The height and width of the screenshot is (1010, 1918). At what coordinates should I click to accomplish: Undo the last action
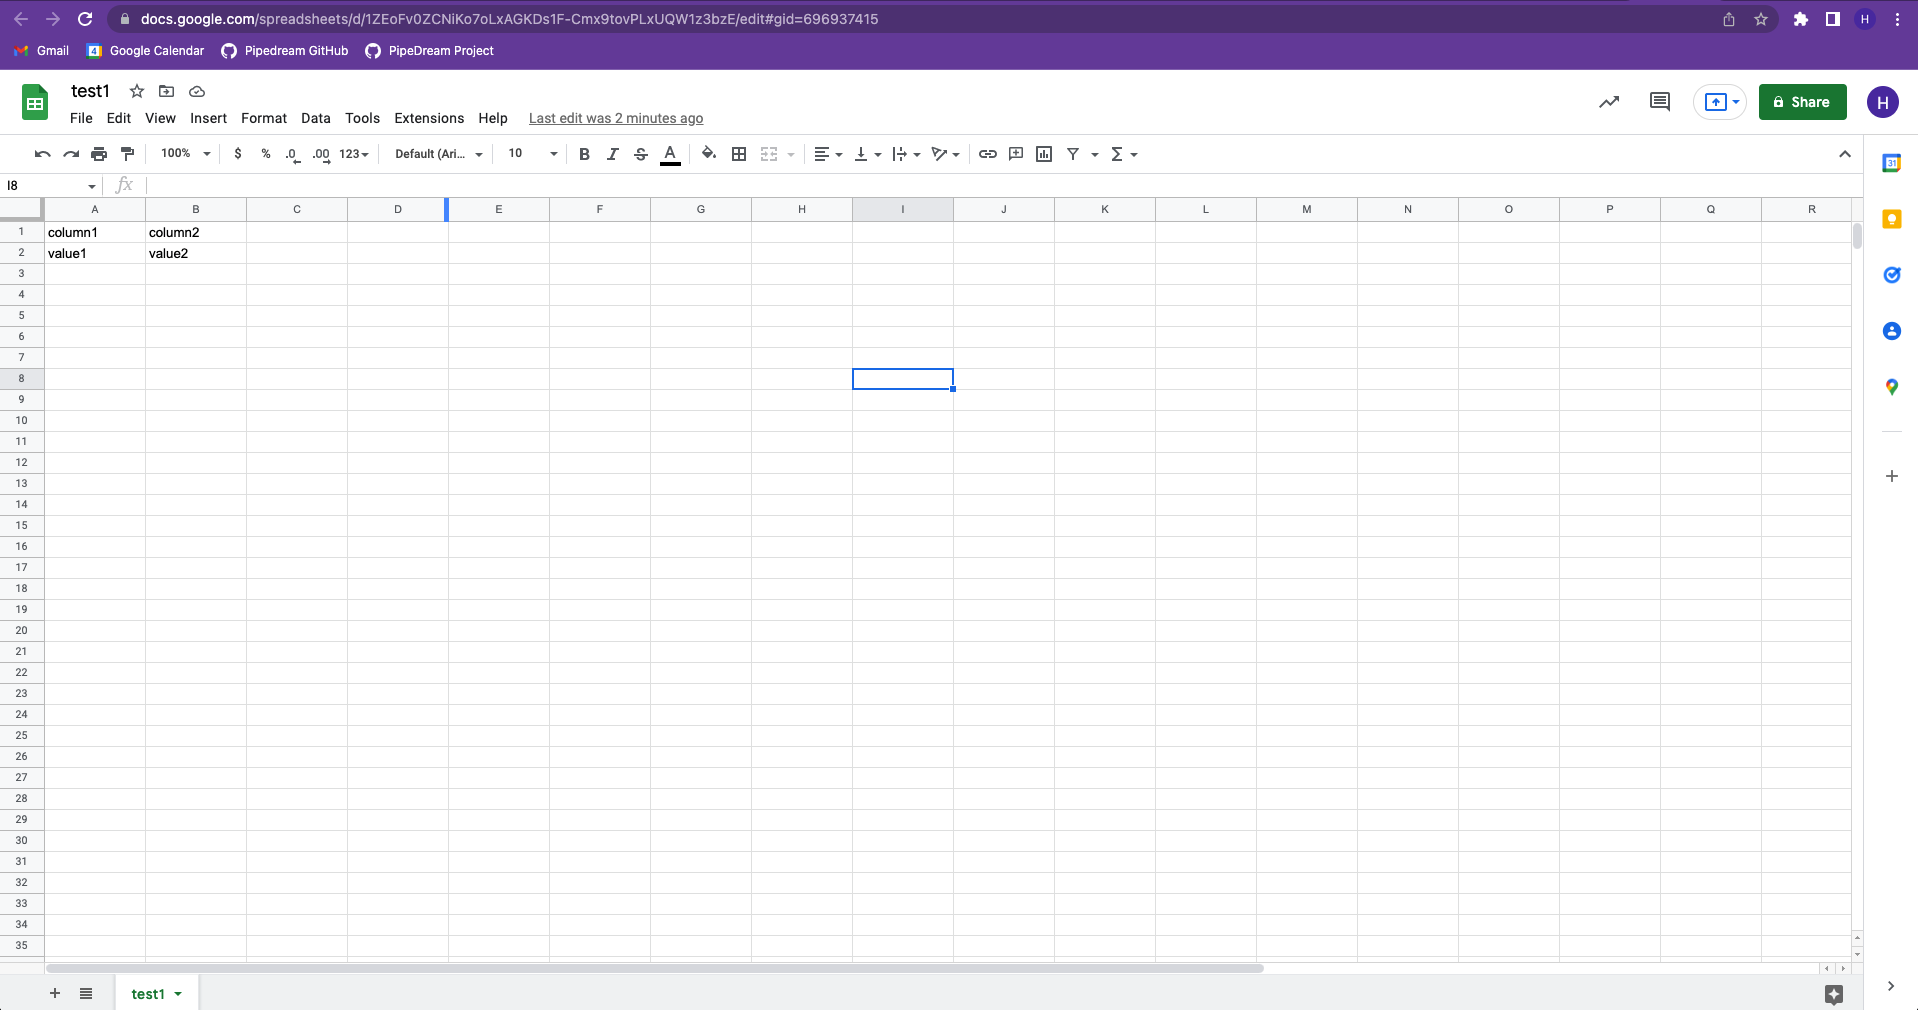click(x=41, y=154)
